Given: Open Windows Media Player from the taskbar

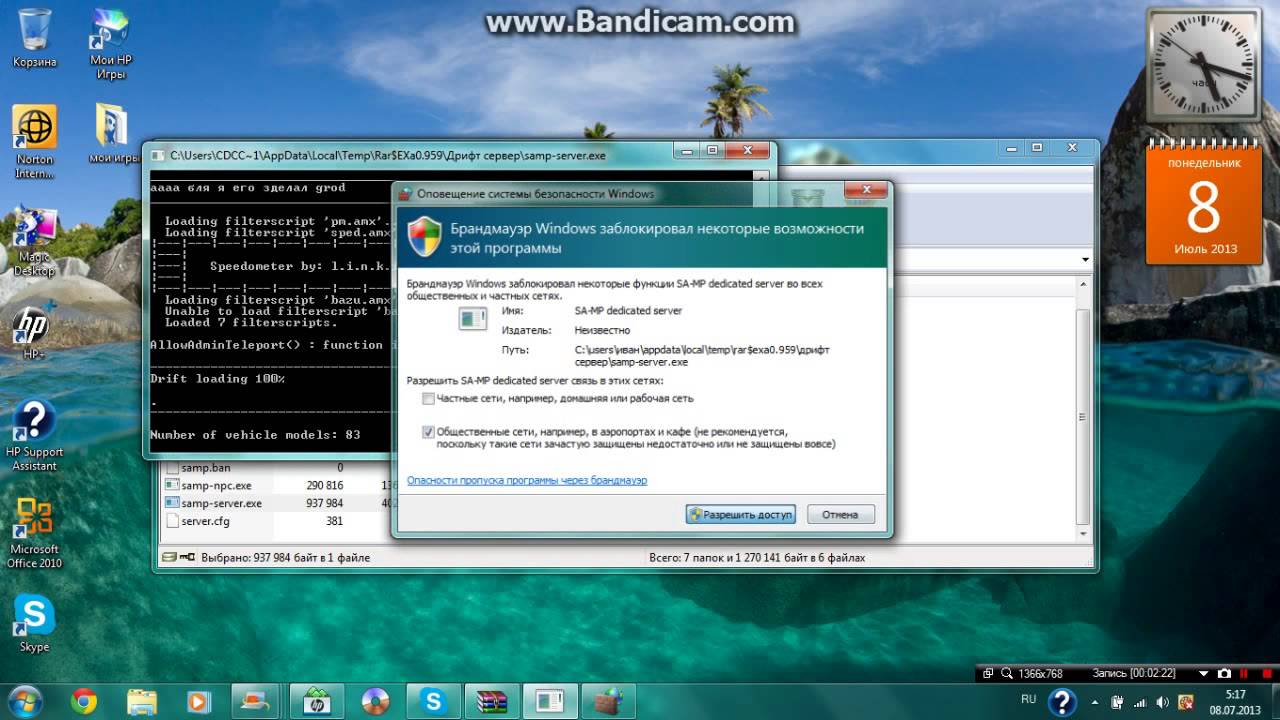Looking at the screenshot, I should [200, 701].
